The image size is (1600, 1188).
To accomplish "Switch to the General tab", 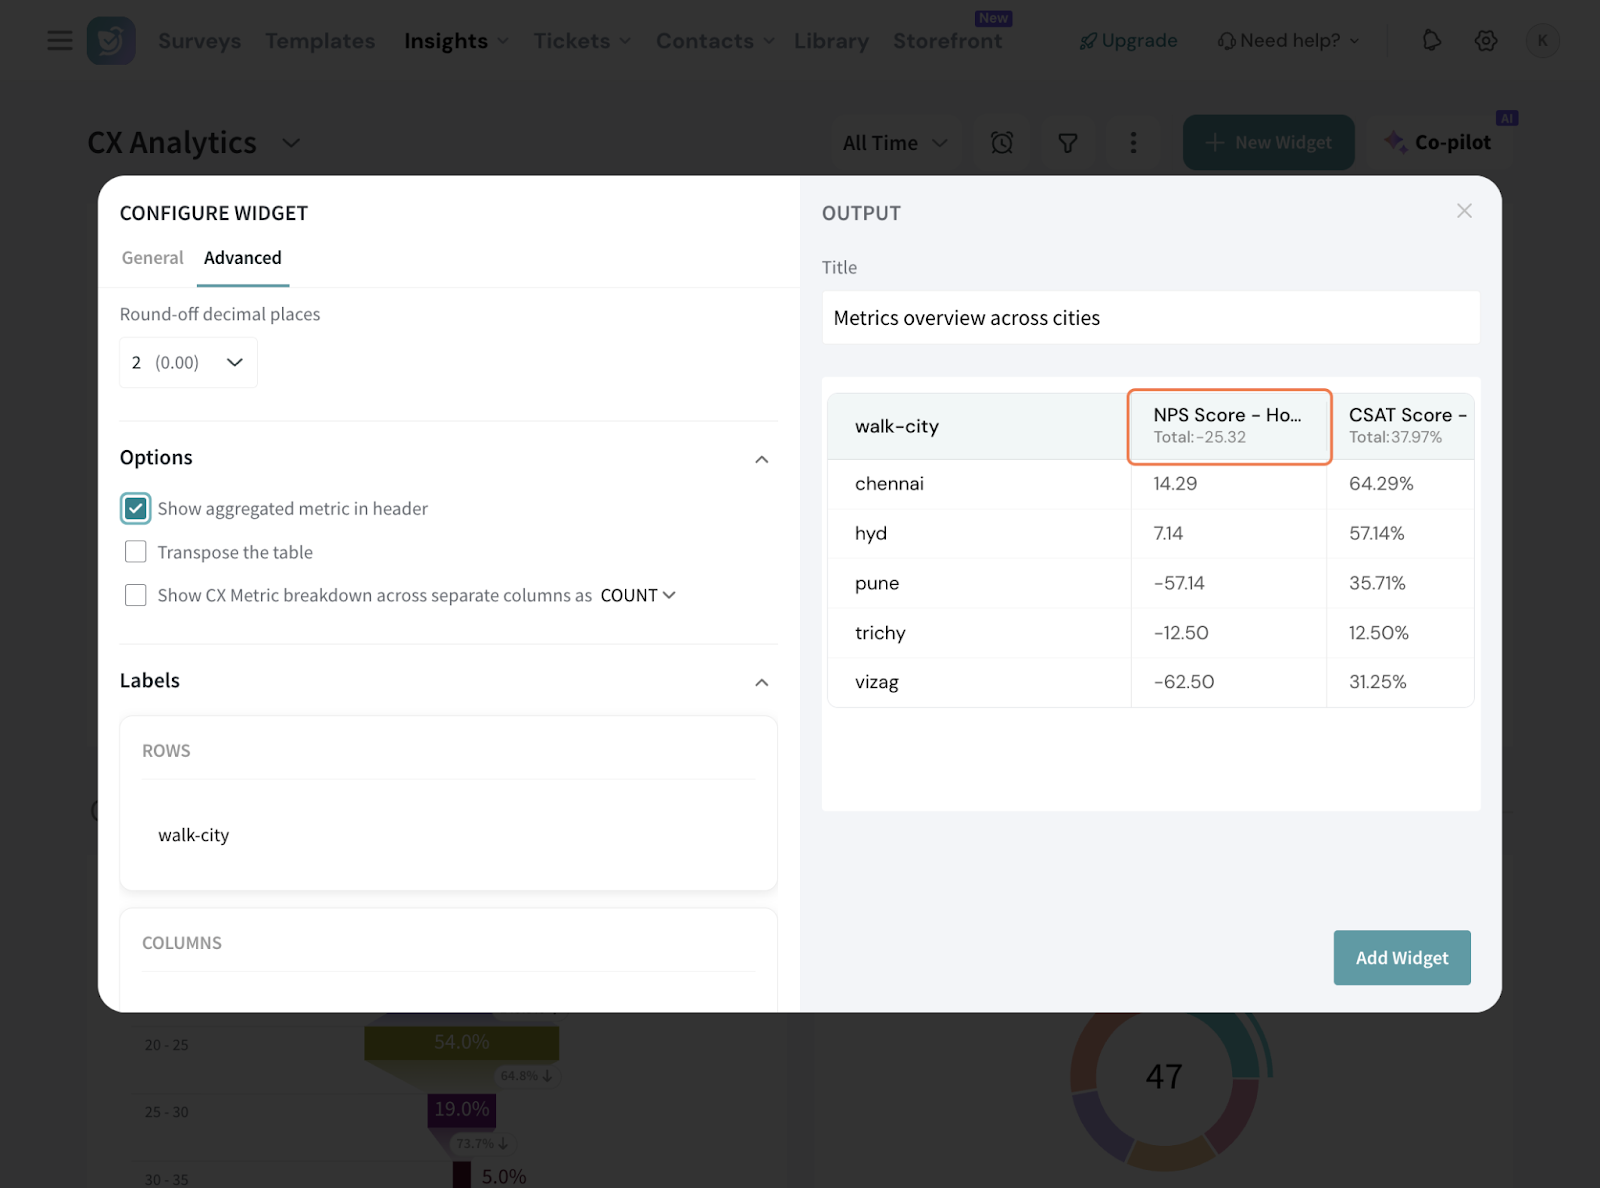I will click(153, 258).
